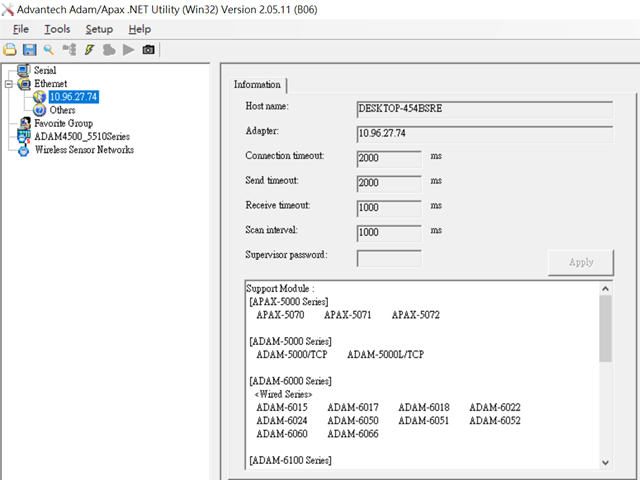Click the support list scroll-down arrow
The height and width of the screenshot is (480, 640).
[605, 462]
